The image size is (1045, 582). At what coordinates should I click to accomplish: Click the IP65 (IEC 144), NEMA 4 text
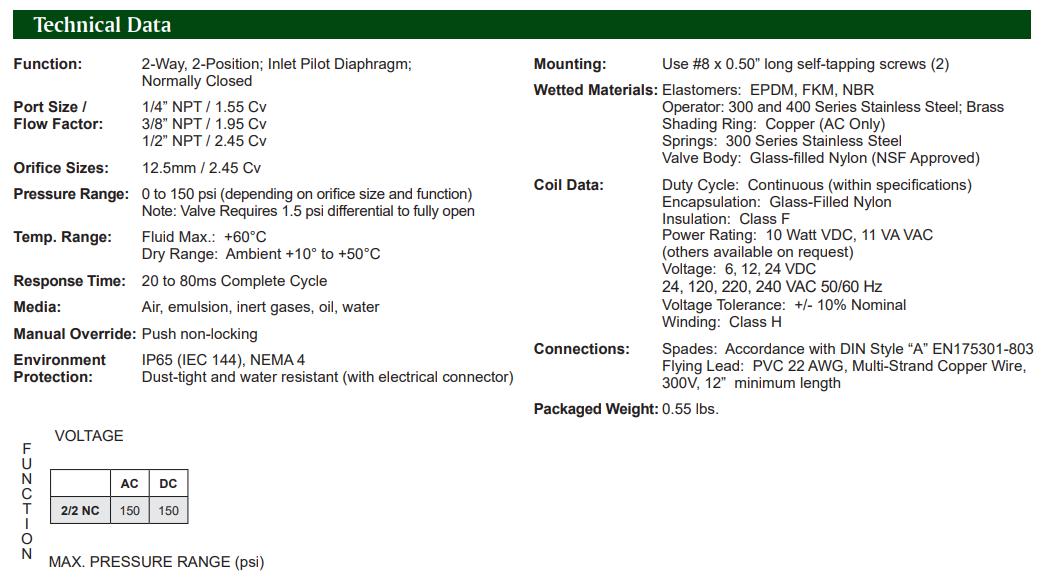coord(223,360)
